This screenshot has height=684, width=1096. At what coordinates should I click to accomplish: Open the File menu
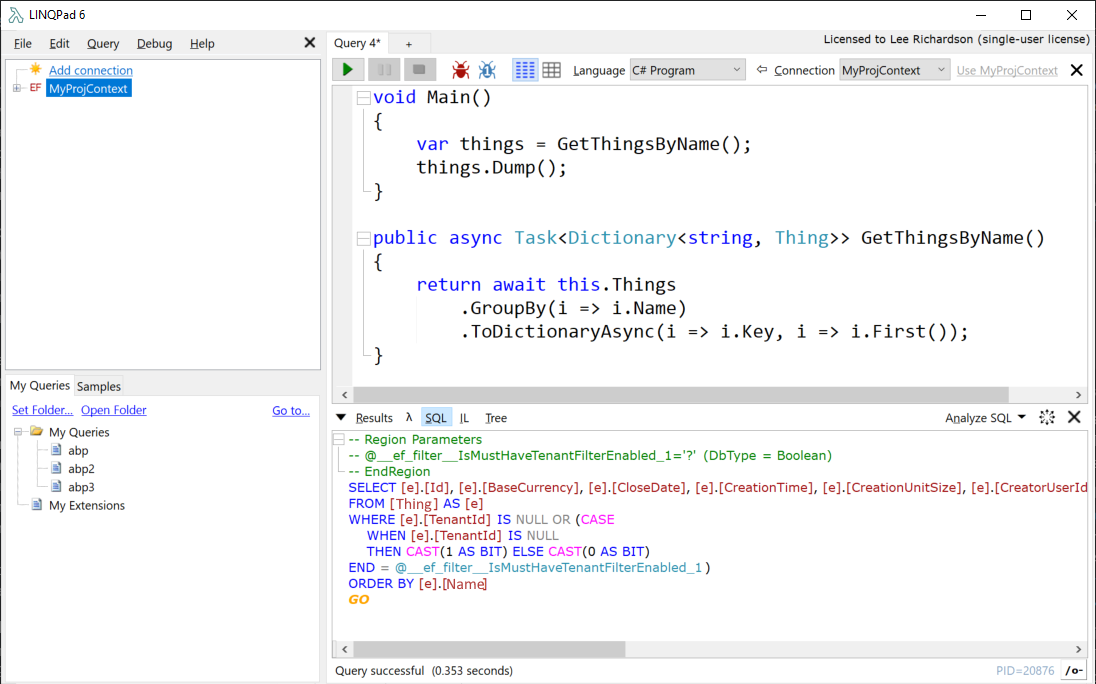[x=22, y=43]
